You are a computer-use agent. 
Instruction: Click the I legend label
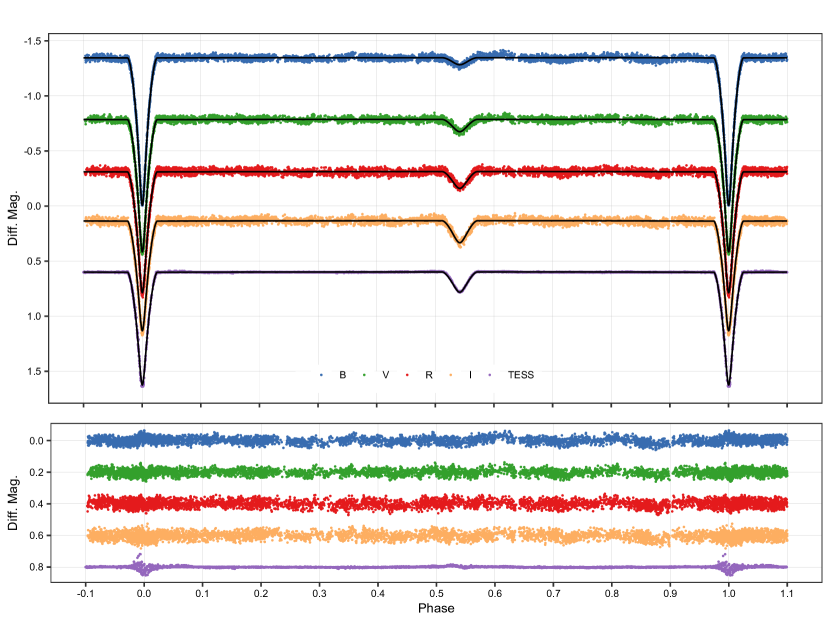coord(470,375)
